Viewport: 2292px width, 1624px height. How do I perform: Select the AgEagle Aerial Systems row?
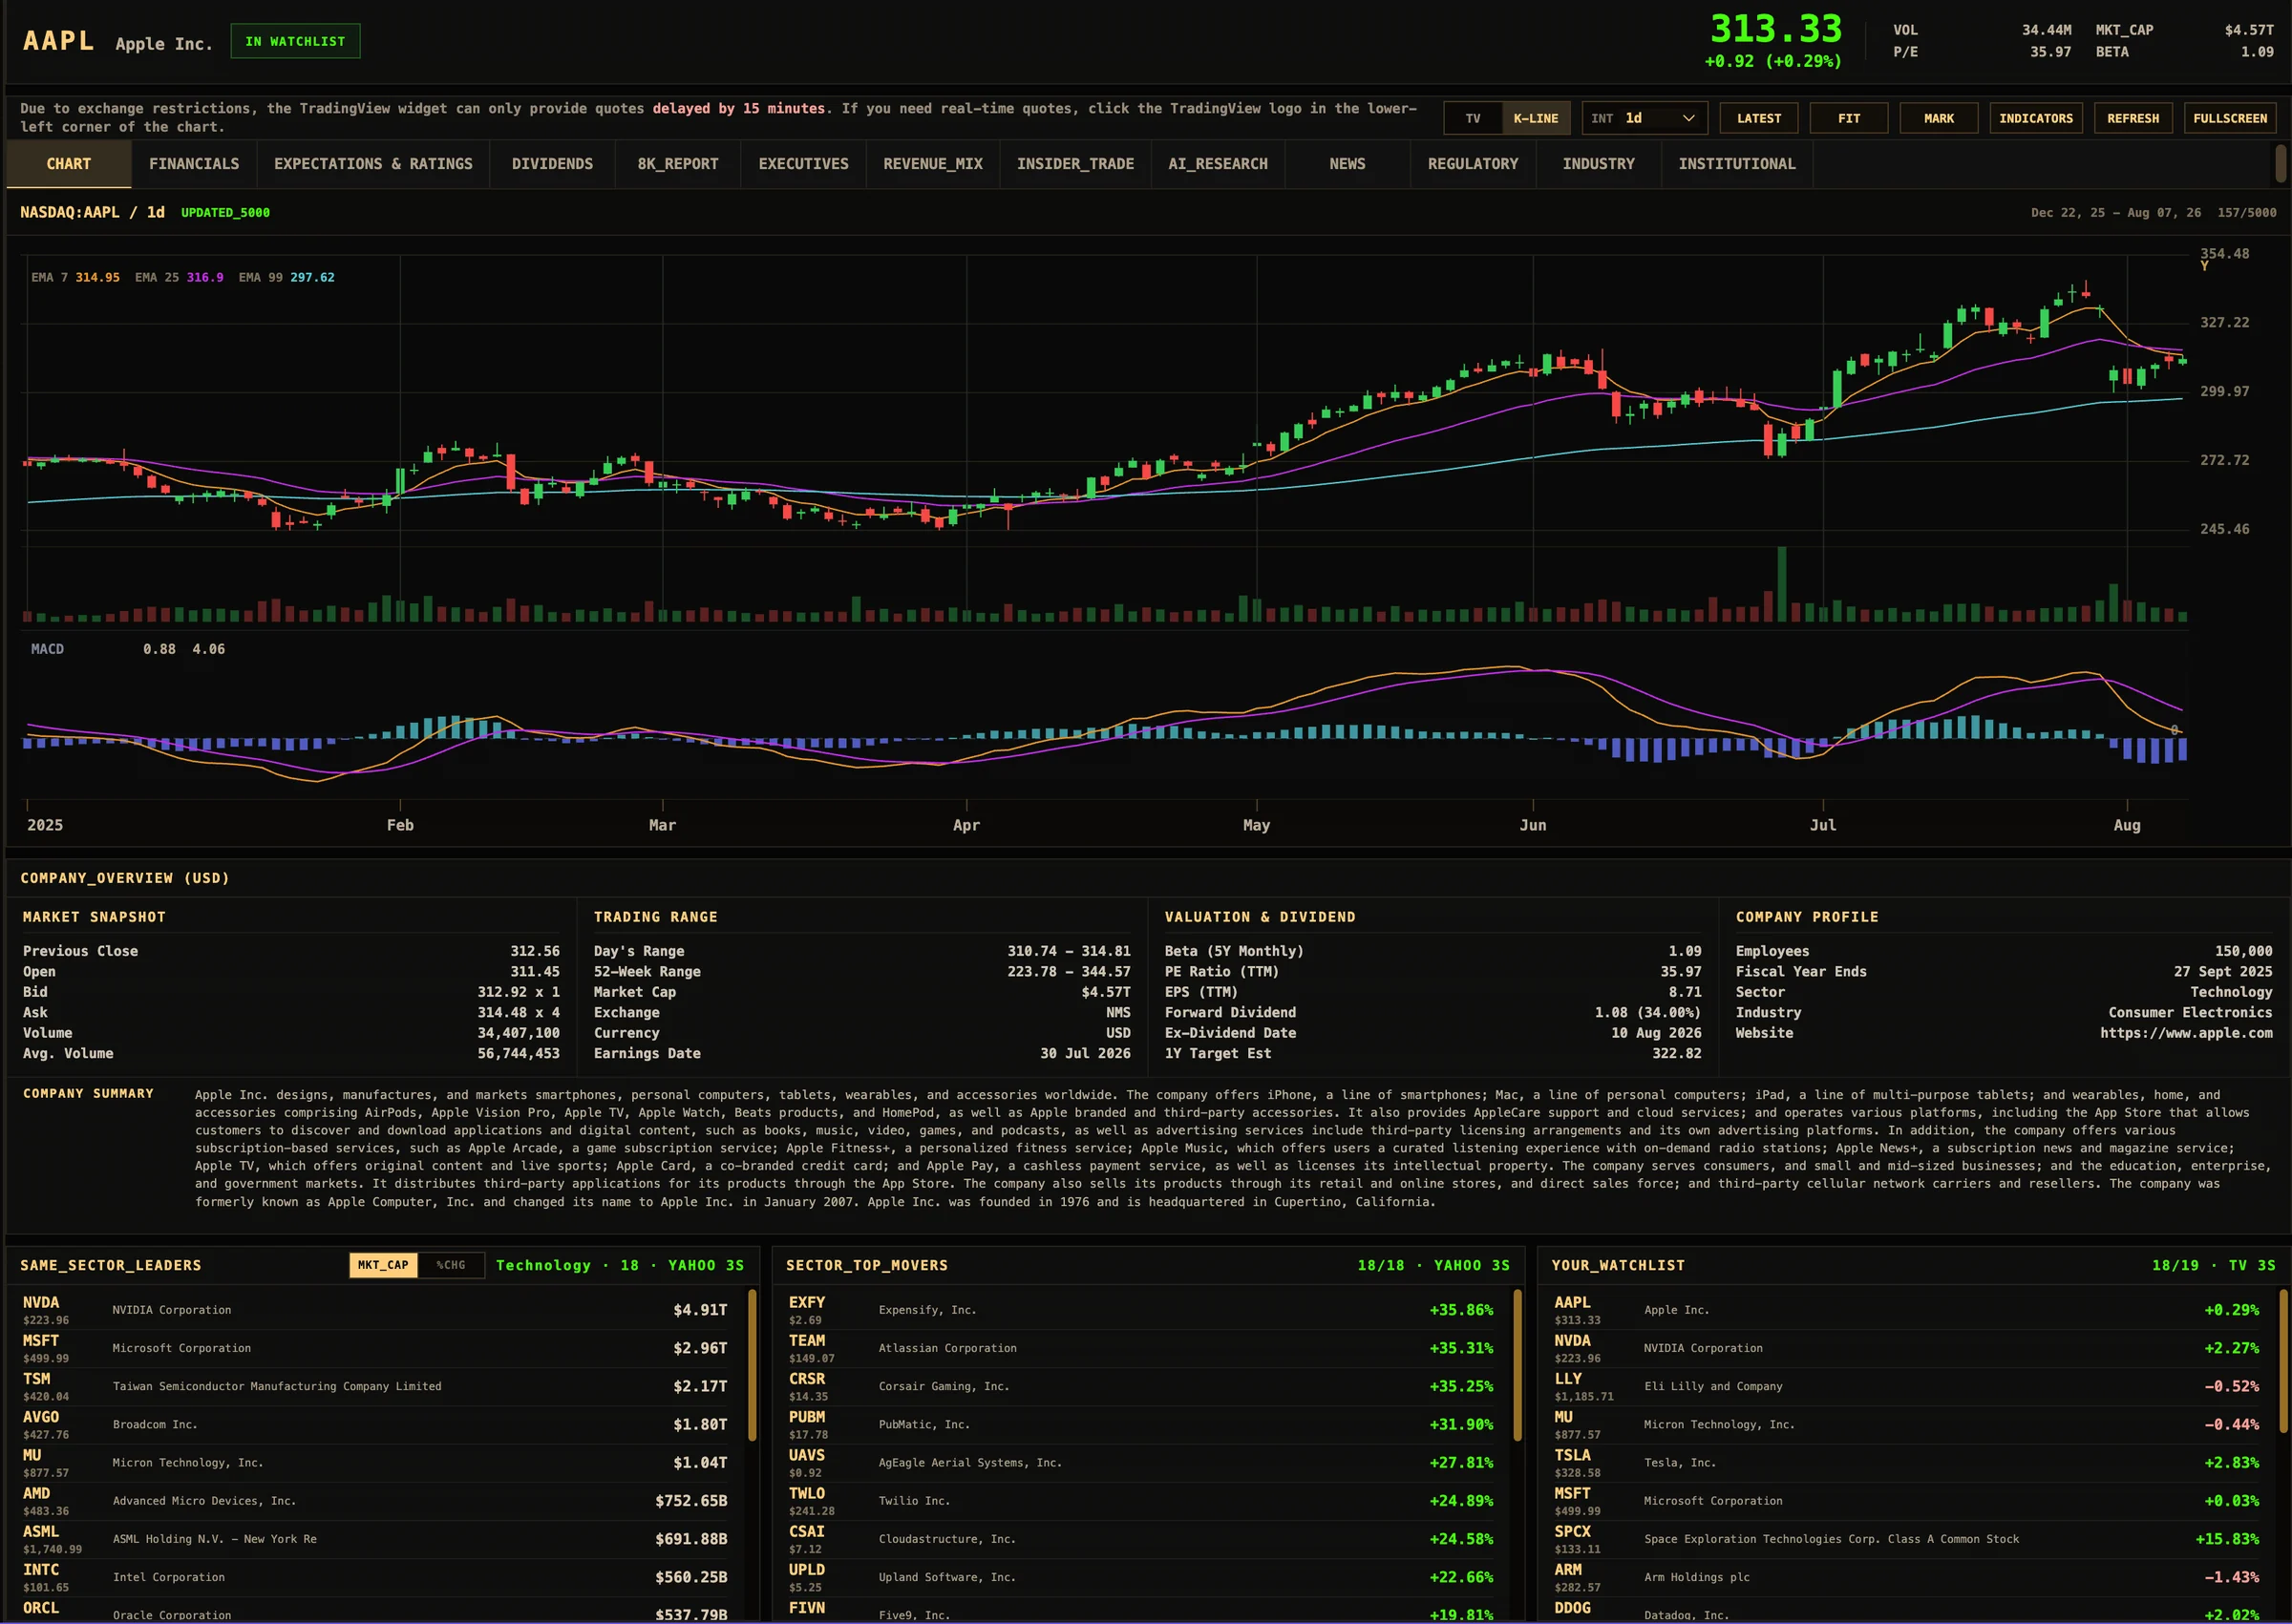(x=1142, y=1462)
